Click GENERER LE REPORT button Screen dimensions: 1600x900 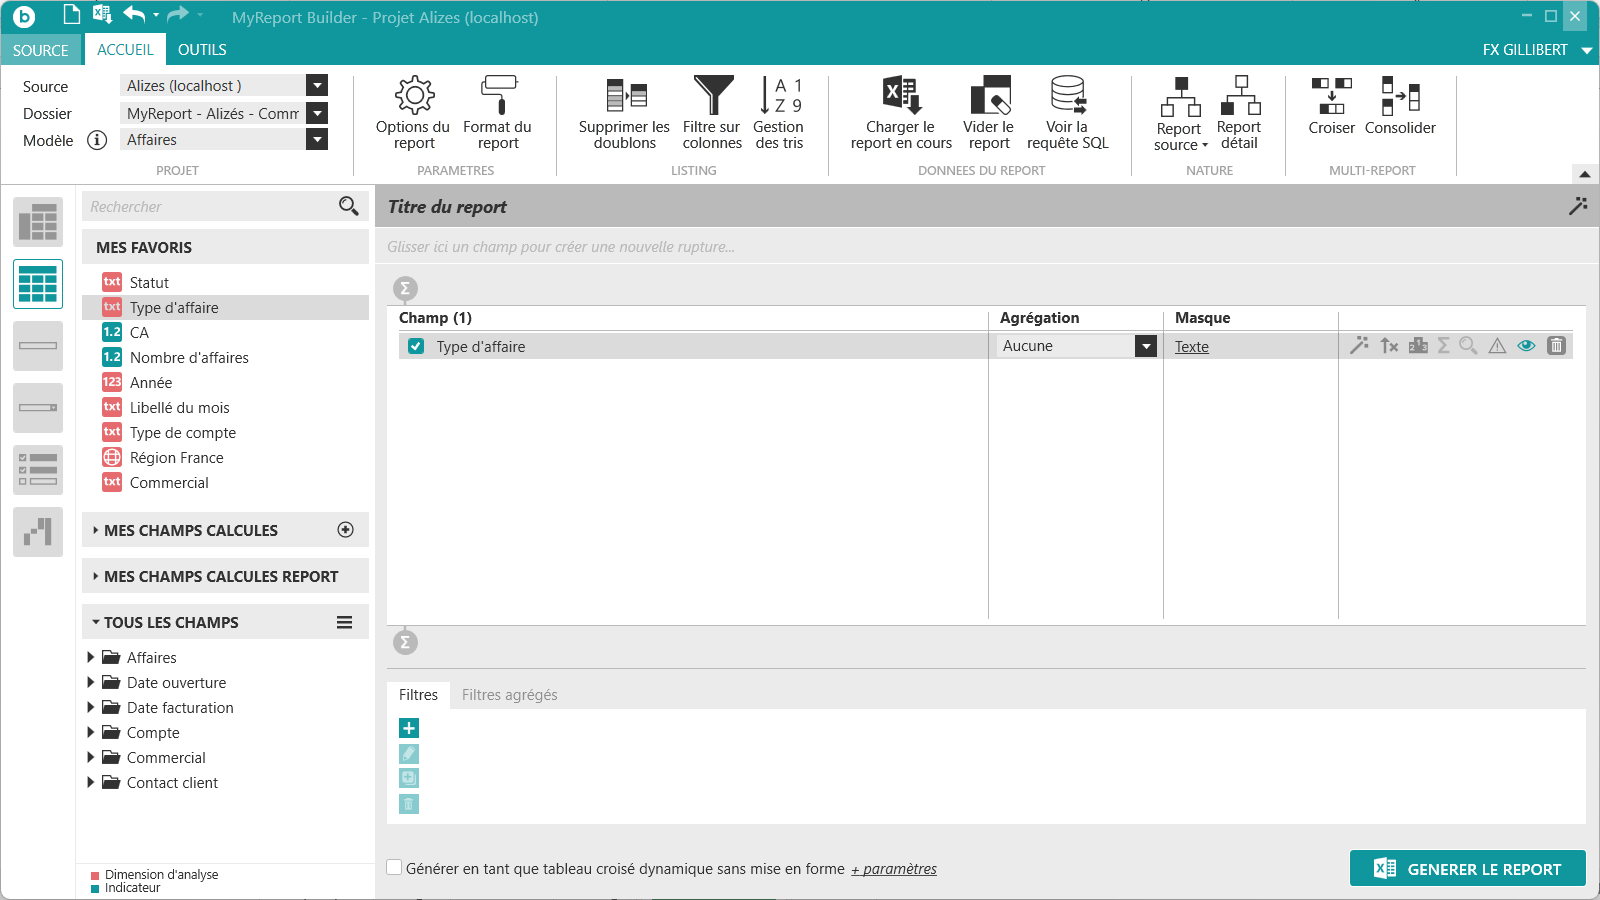[x=1467, y=868]
